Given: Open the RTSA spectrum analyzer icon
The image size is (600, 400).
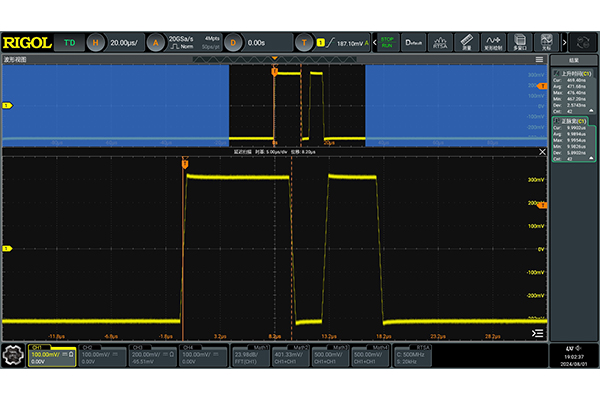Looking at the screenshot, I should pos(441,43).
